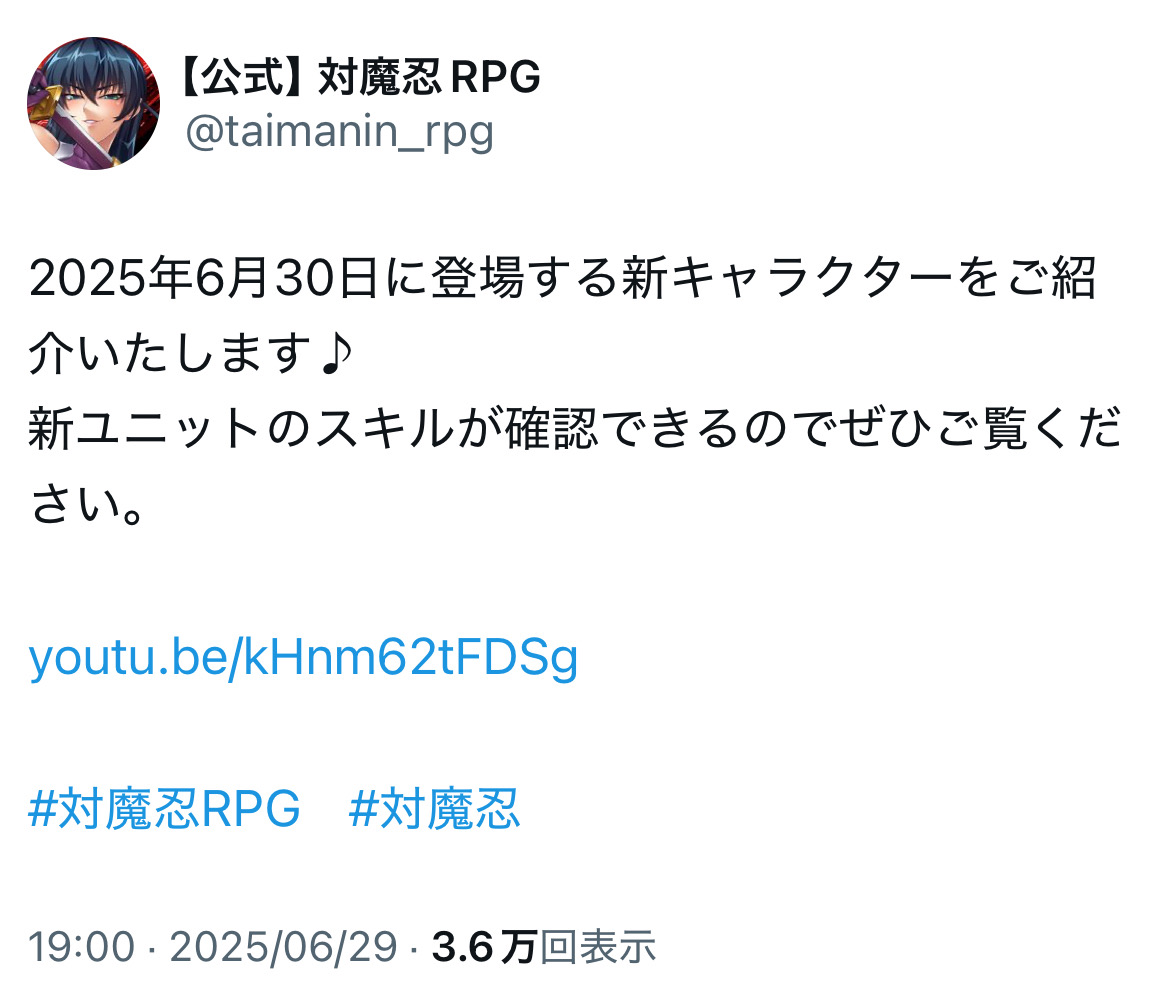Click the 2025年6月30日 text in the tweet
This screenshot has height=992, width=1170.
[203, 278]
